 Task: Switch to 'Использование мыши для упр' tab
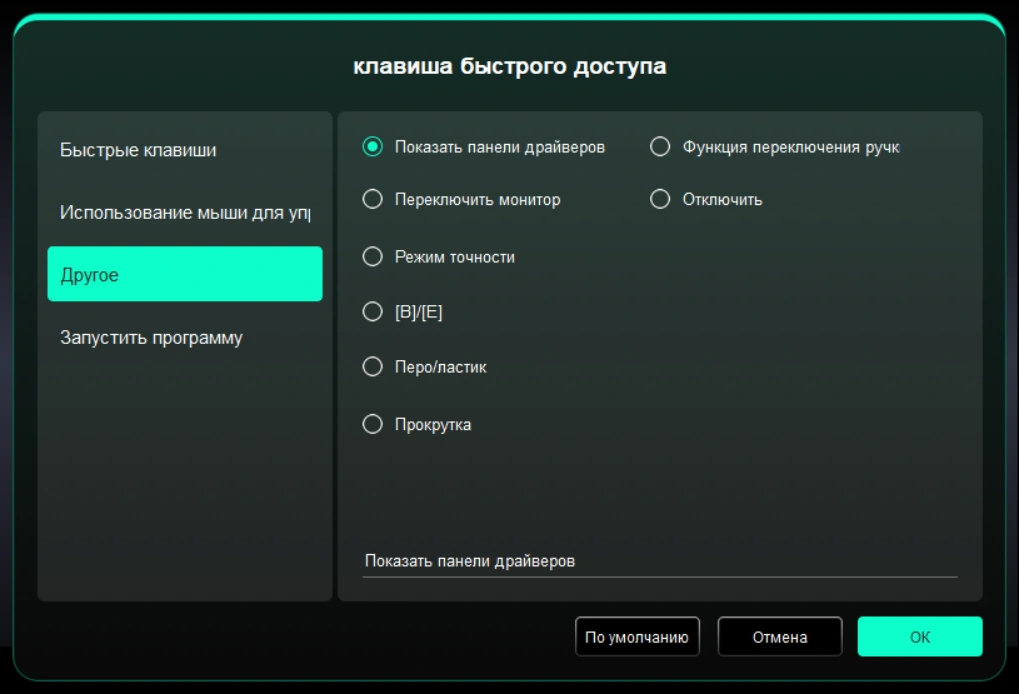[x=184, y=213]
